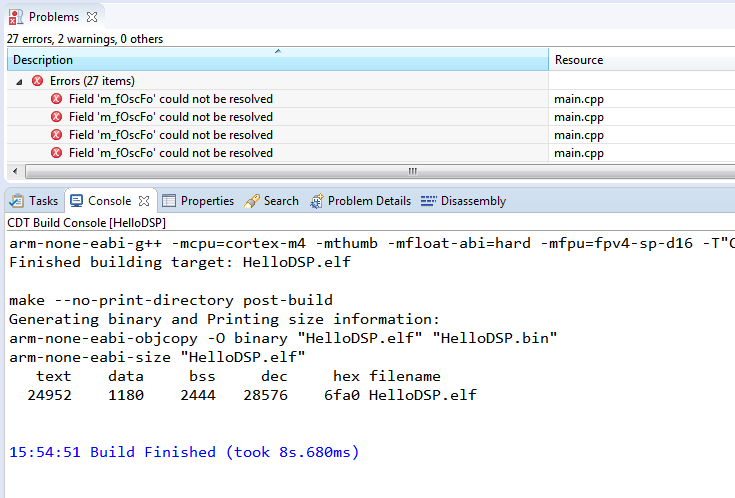Select the Problems tab label
735x498 pixels.
pos(54,17)
